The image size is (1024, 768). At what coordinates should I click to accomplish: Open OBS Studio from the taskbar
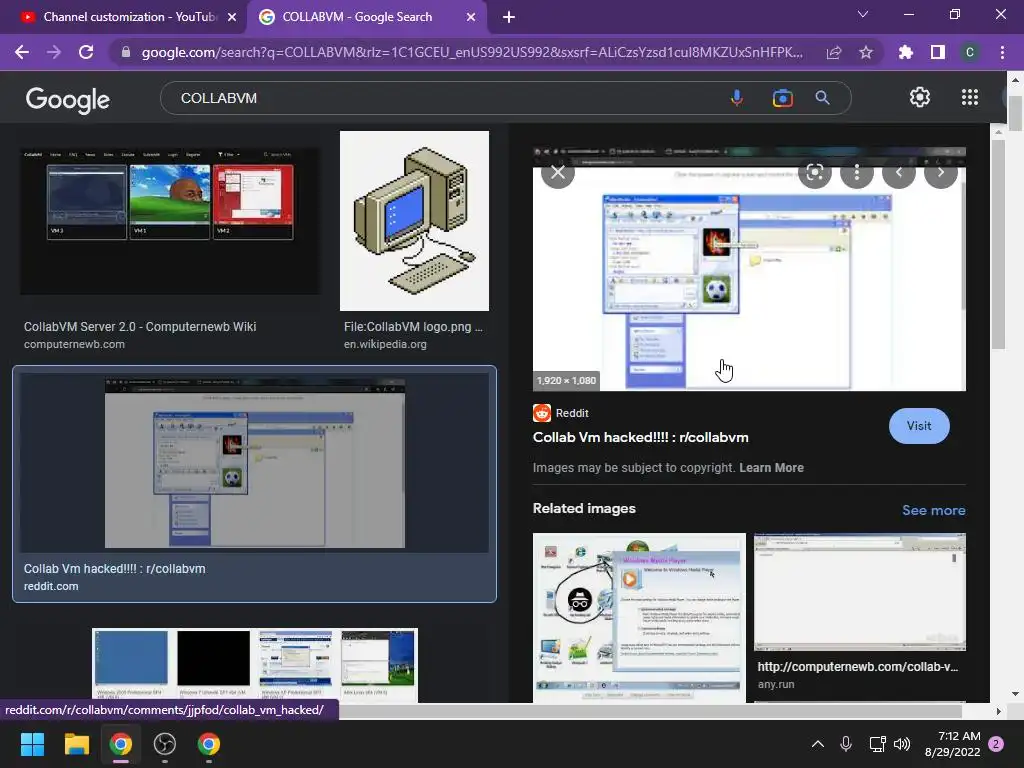[165, 744]
